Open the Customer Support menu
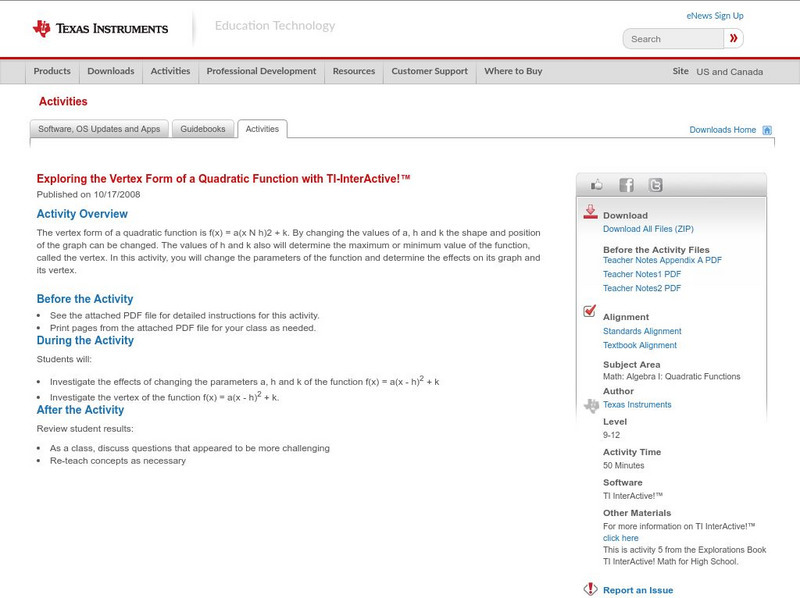800x598 pixels. [x=430, y=71]
